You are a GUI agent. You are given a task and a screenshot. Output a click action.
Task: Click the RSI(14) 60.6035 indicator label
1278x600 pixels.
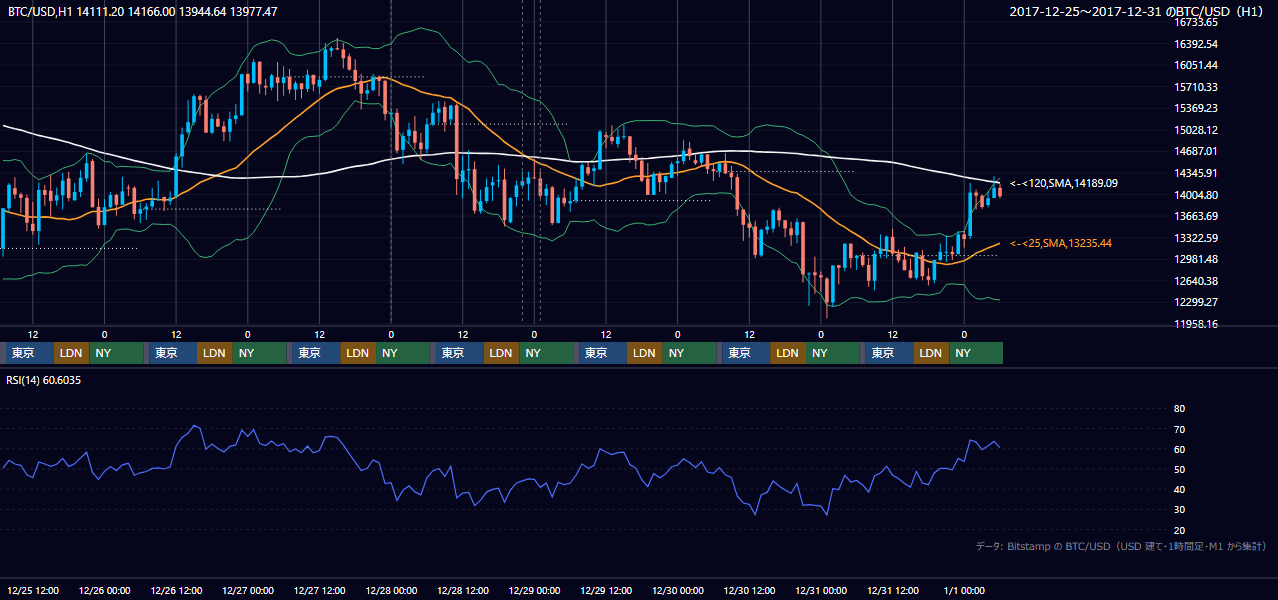tap(44, 380)
